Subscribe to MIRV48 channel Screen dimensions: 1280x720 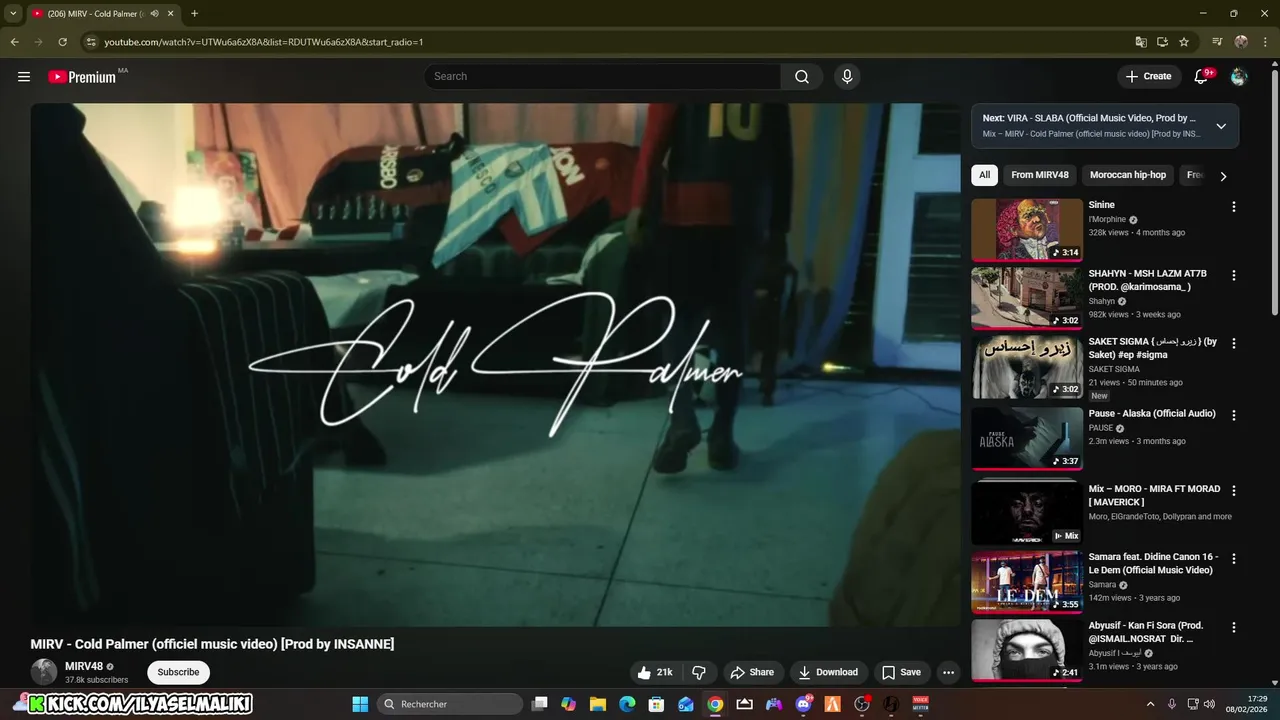click(178, 672)
